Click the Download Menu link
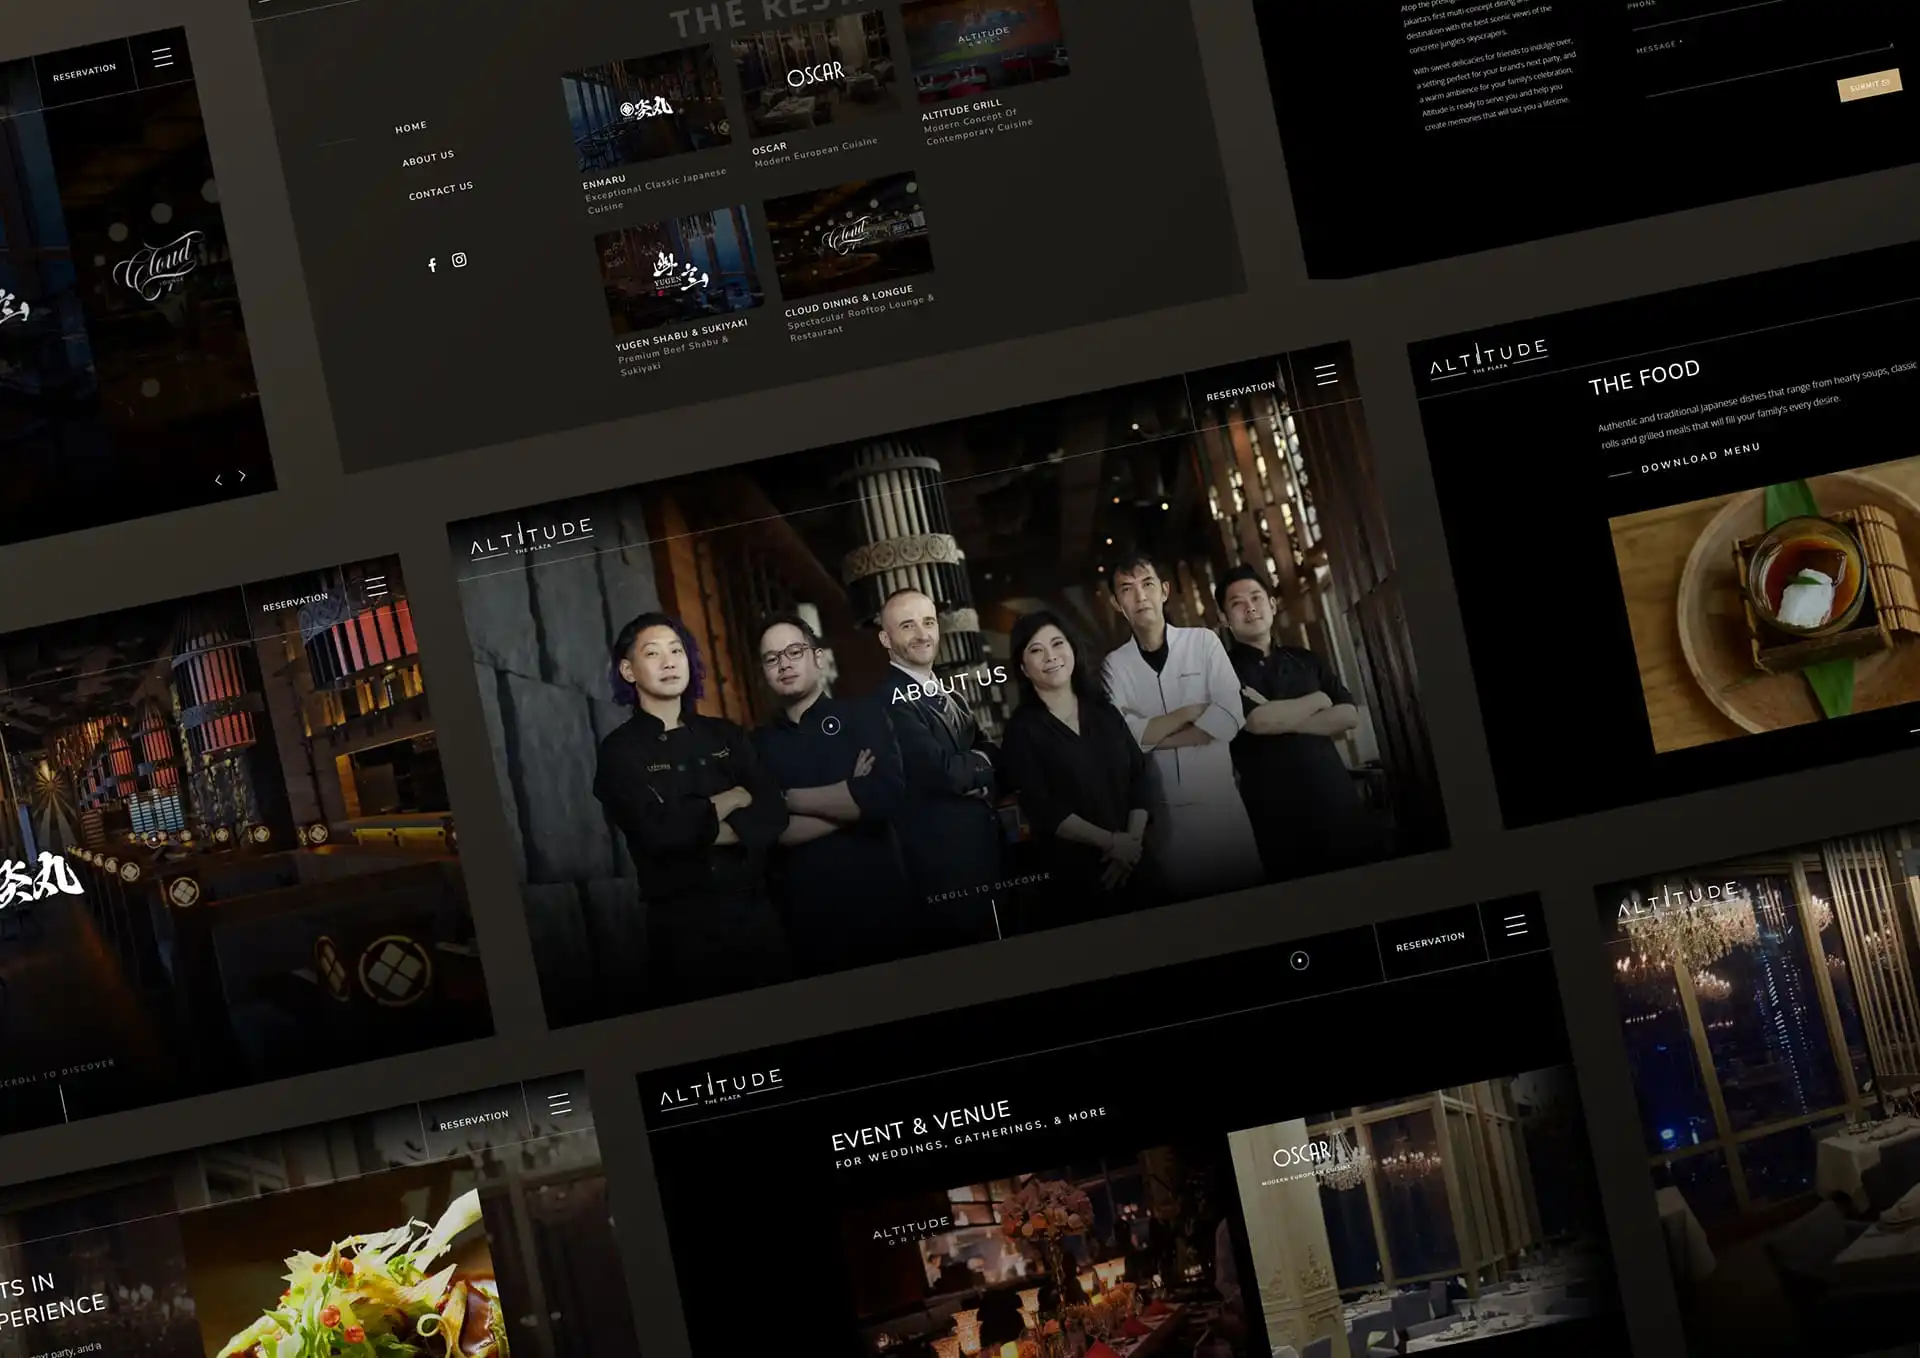This screenshot has width=1920, height=1358. tap(1699, 458)
